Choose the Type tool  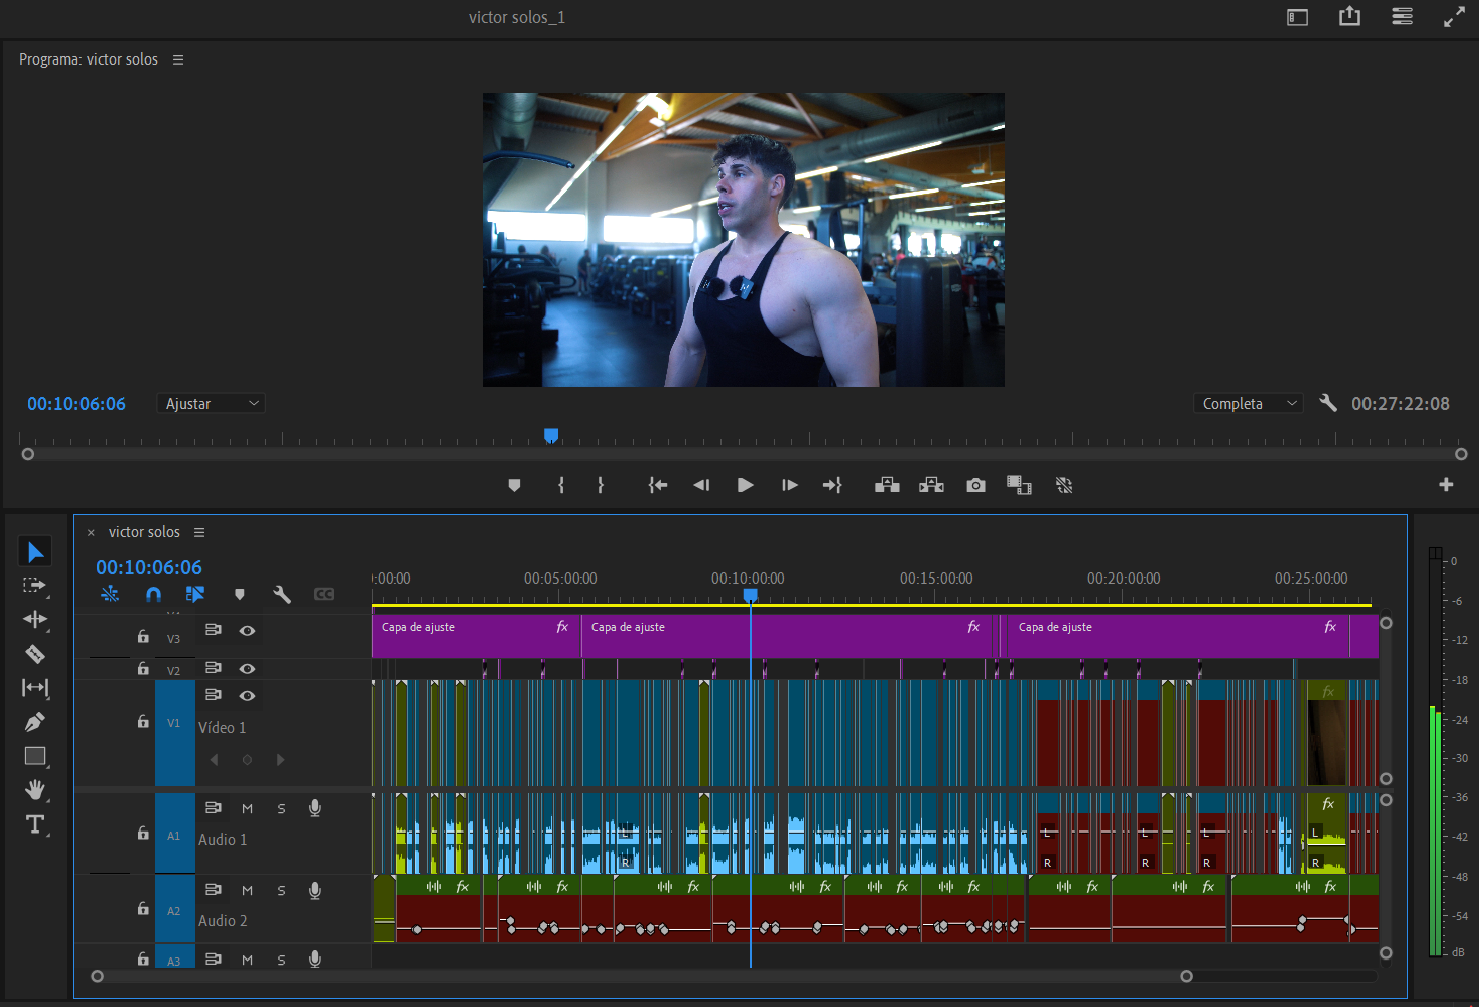click(x=35, y=824)
